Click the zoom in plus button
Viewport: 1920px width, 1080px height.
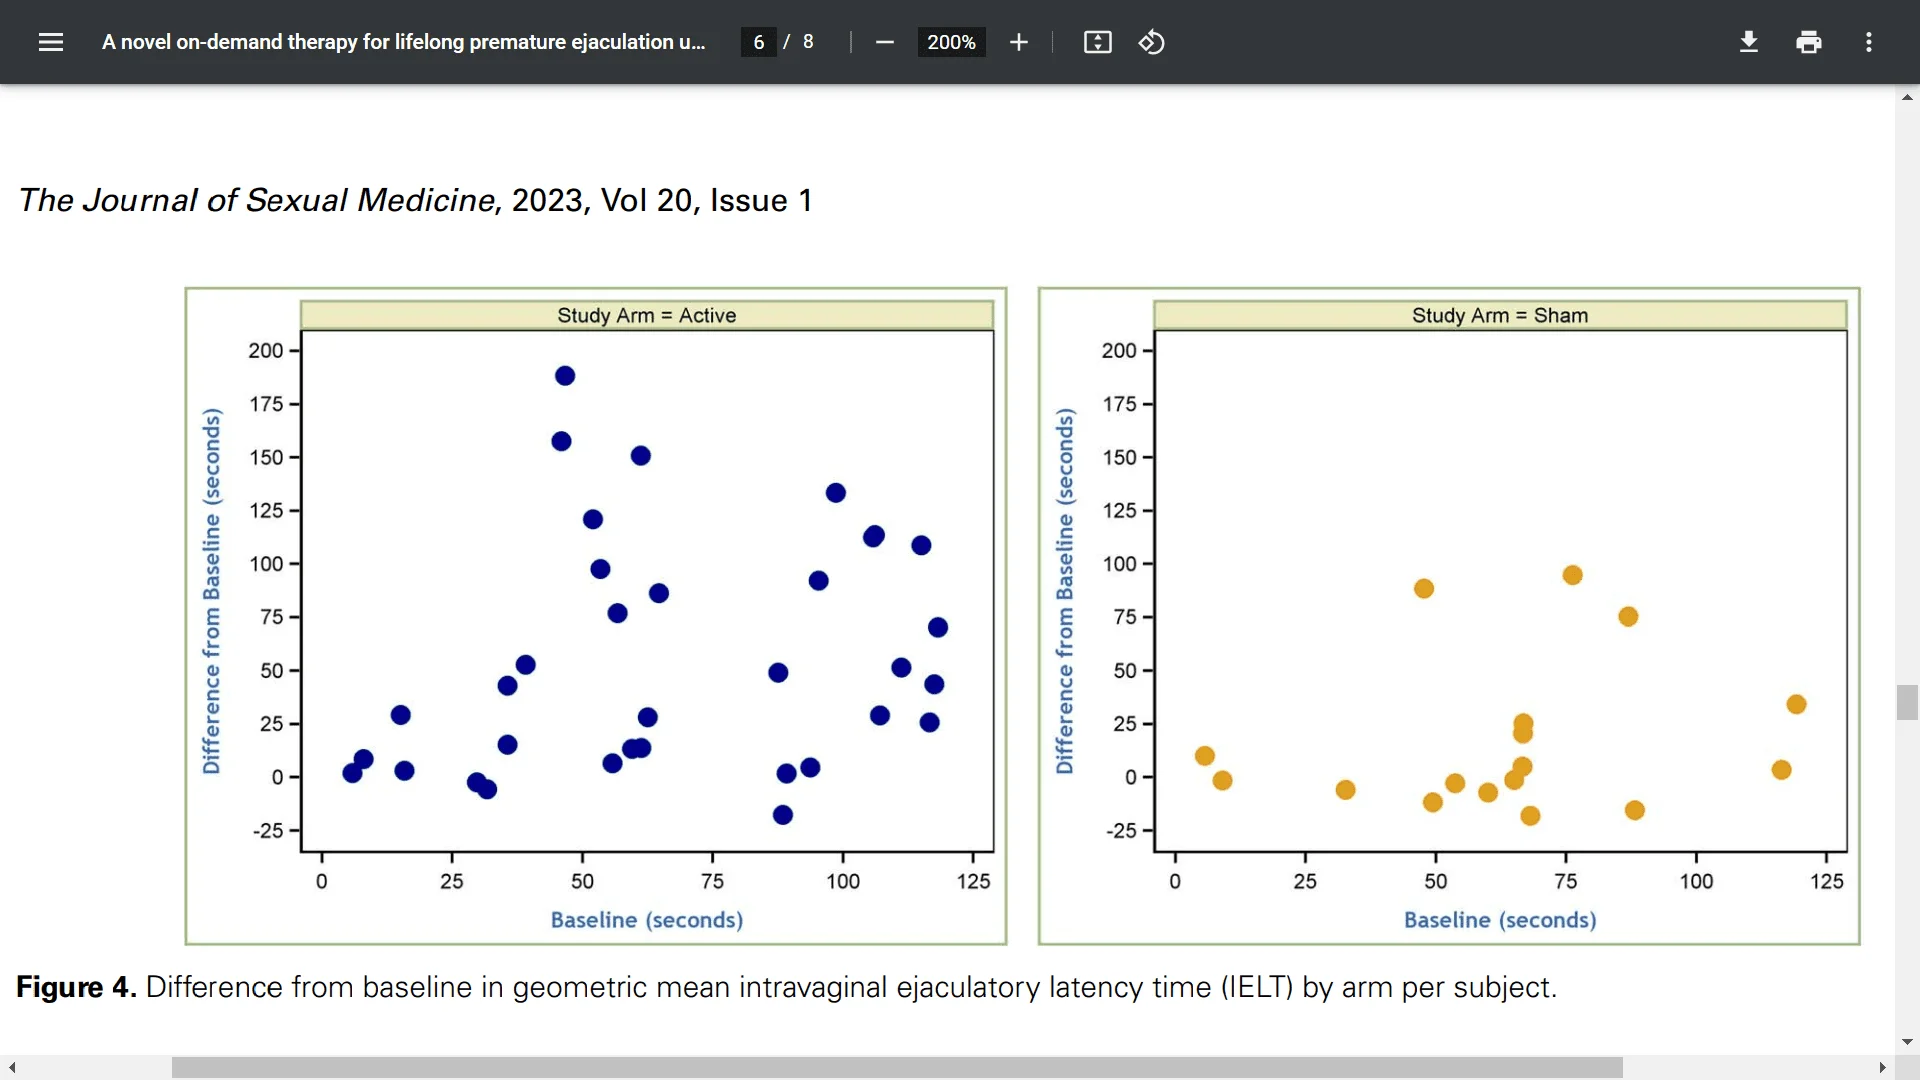tap(1018, 42)
